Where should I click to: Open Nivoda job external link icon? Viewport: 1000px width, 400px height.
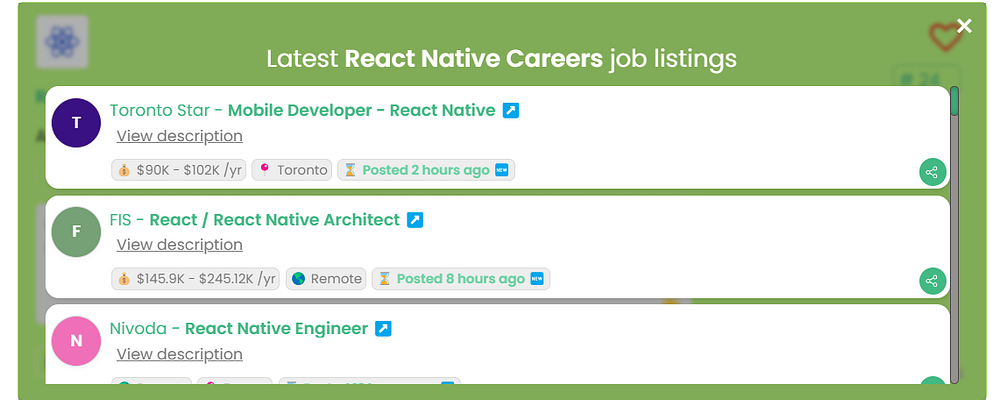click(383, 328)
